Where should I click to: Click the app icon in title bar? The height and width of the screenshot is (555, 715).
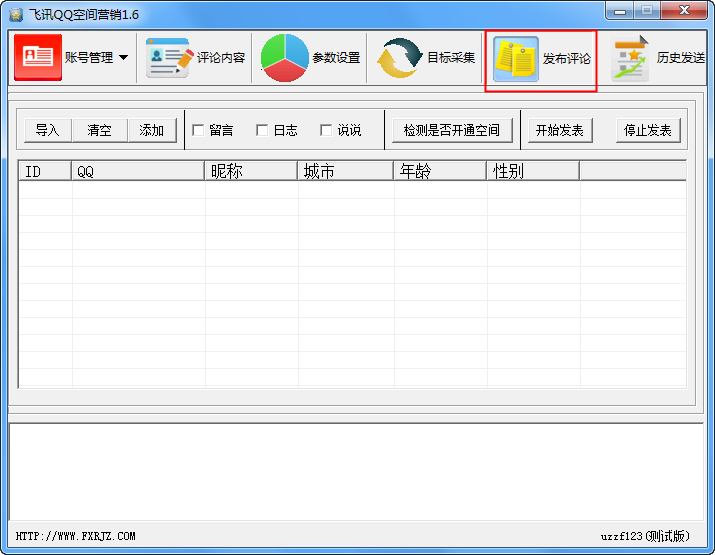[x=16, y=15]
